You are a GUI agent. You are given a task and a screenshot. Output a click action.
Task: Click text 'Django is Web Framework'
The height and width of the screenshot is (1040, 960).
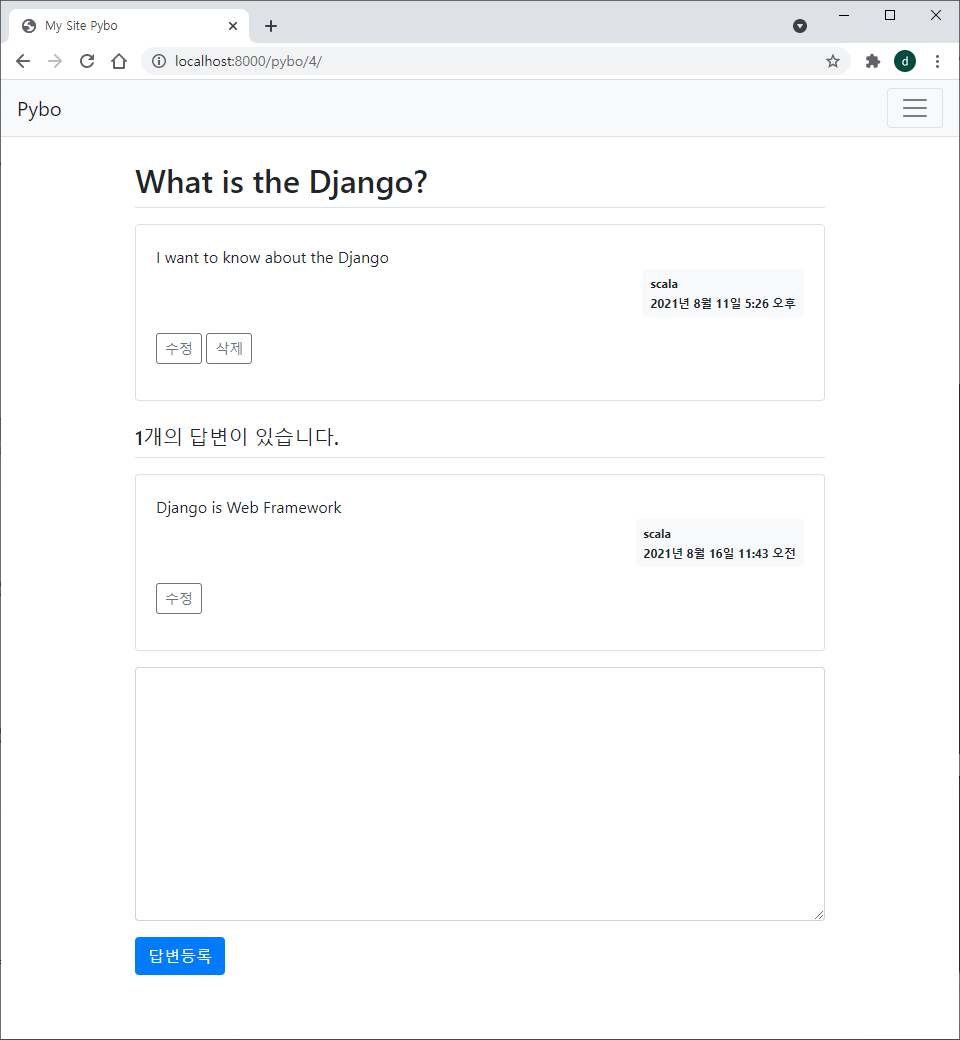(249, 508)
